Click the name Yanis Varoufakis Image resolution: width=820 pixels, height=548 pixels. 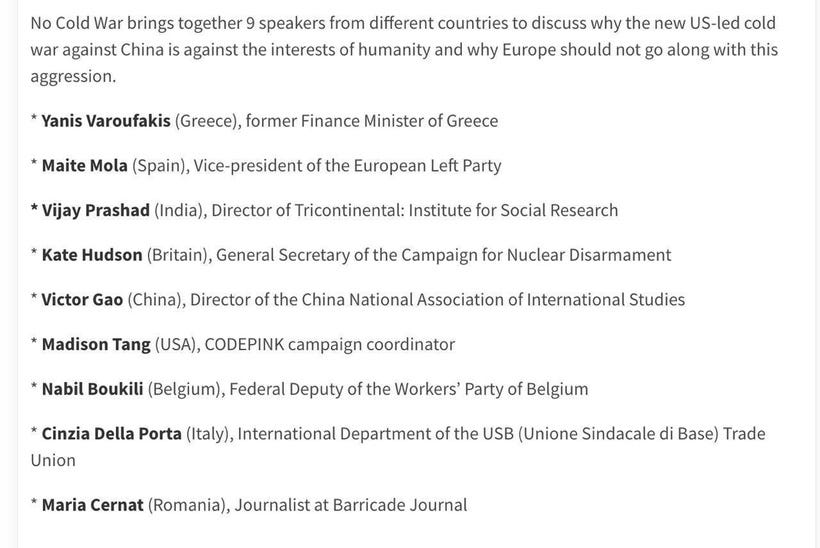coord(106,121)
